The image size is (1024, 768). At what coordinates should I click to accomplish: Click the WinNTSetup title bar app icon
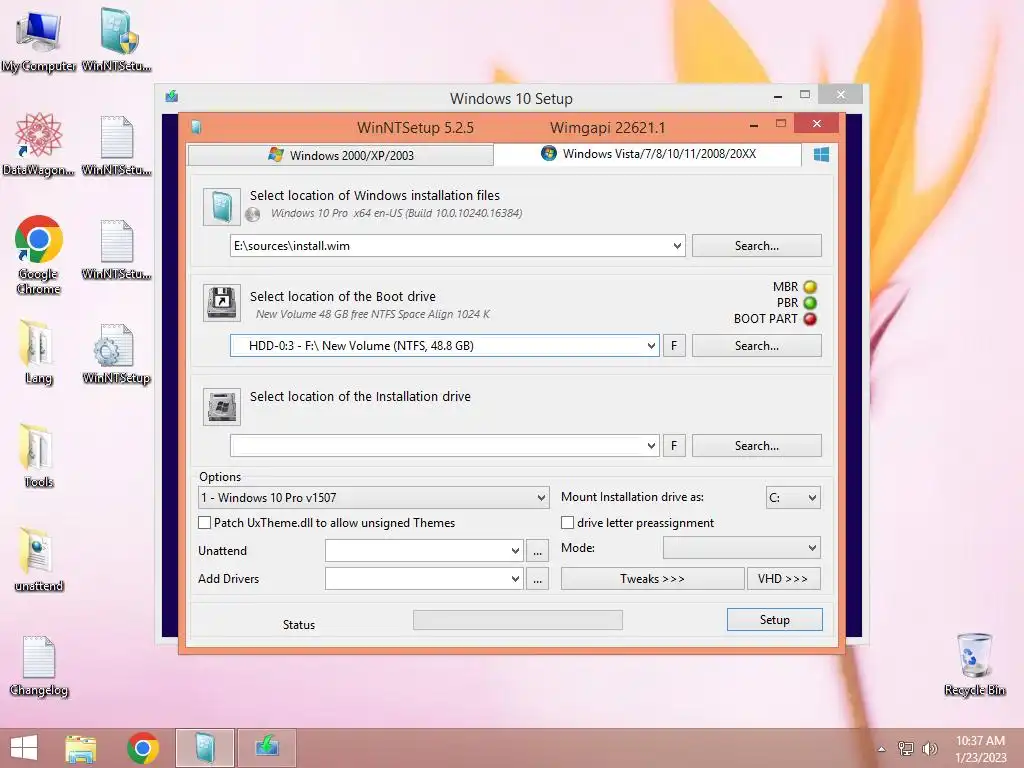point(196,127)
